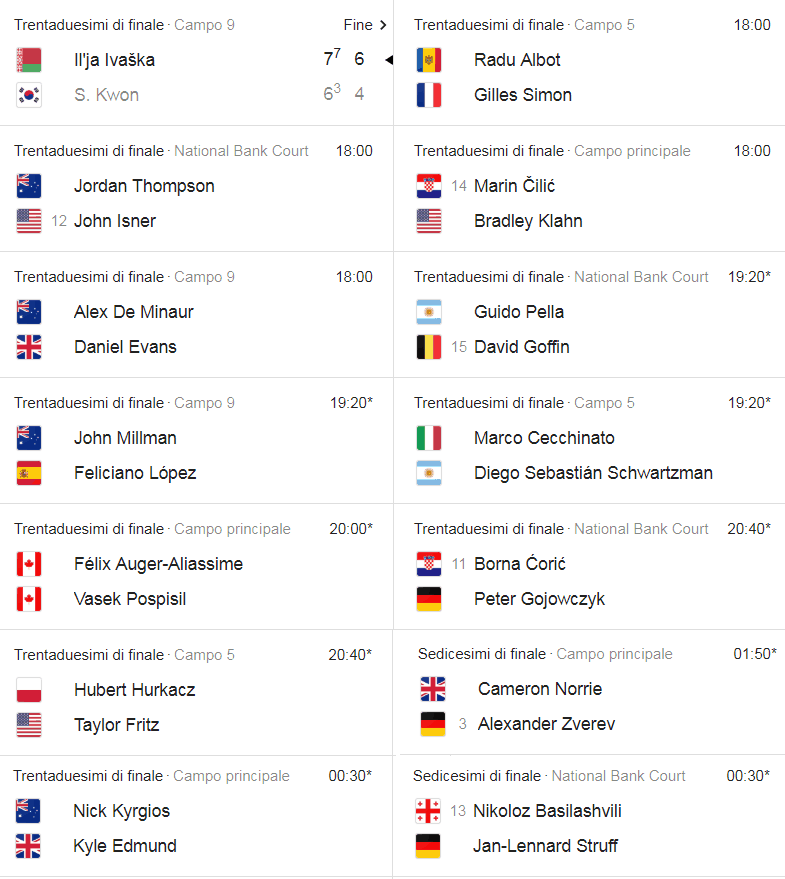Open the Cameron Norrie vs Zverev match
The image size is (785, 879).
(x=590, y=693)
